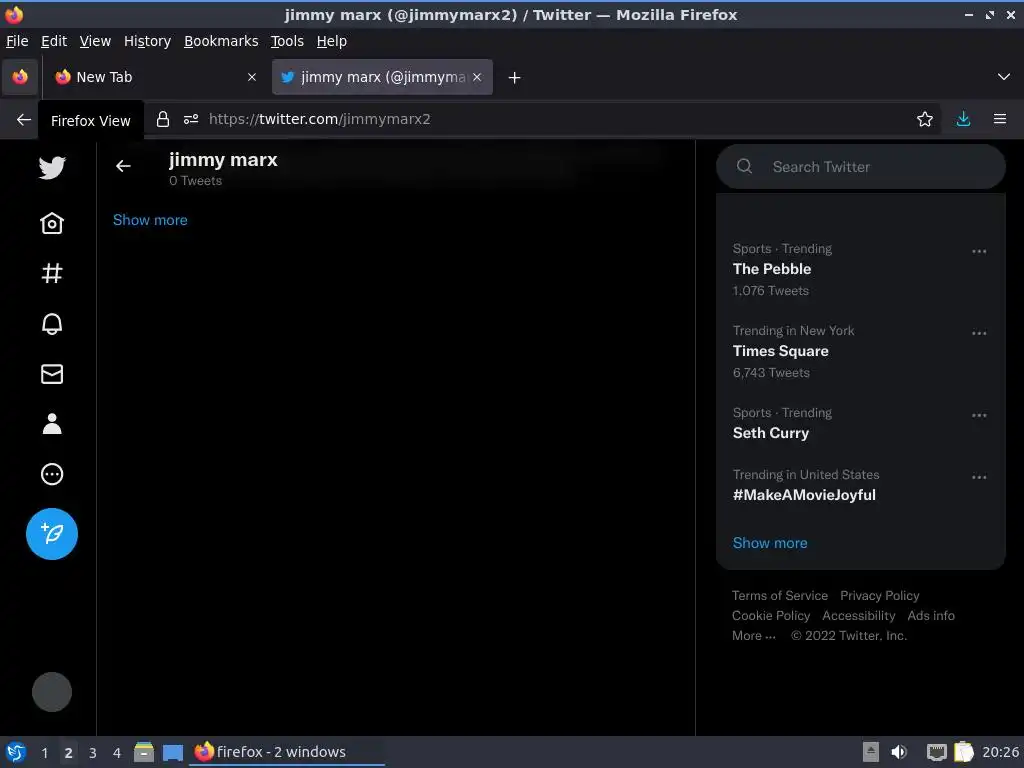Open the Notifications bell icon
The image size is (1024, 768).
(x=52, y=324)
